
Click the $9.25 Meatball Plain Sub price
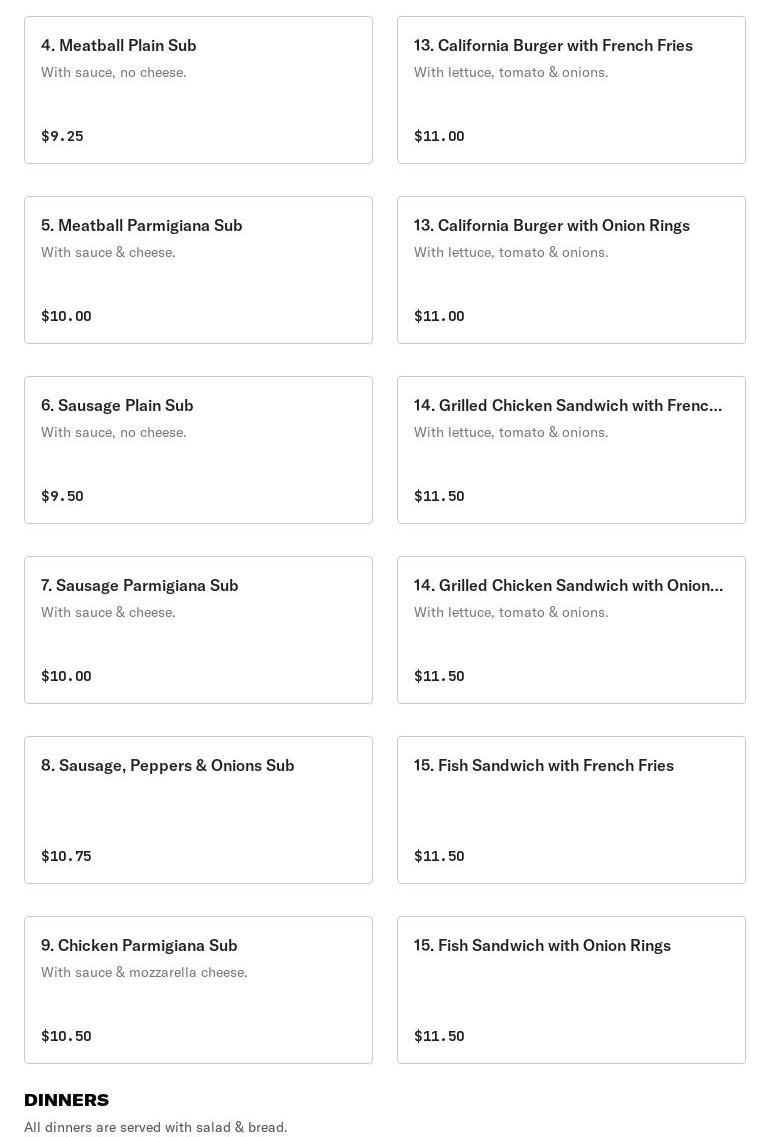click(62, 136)
